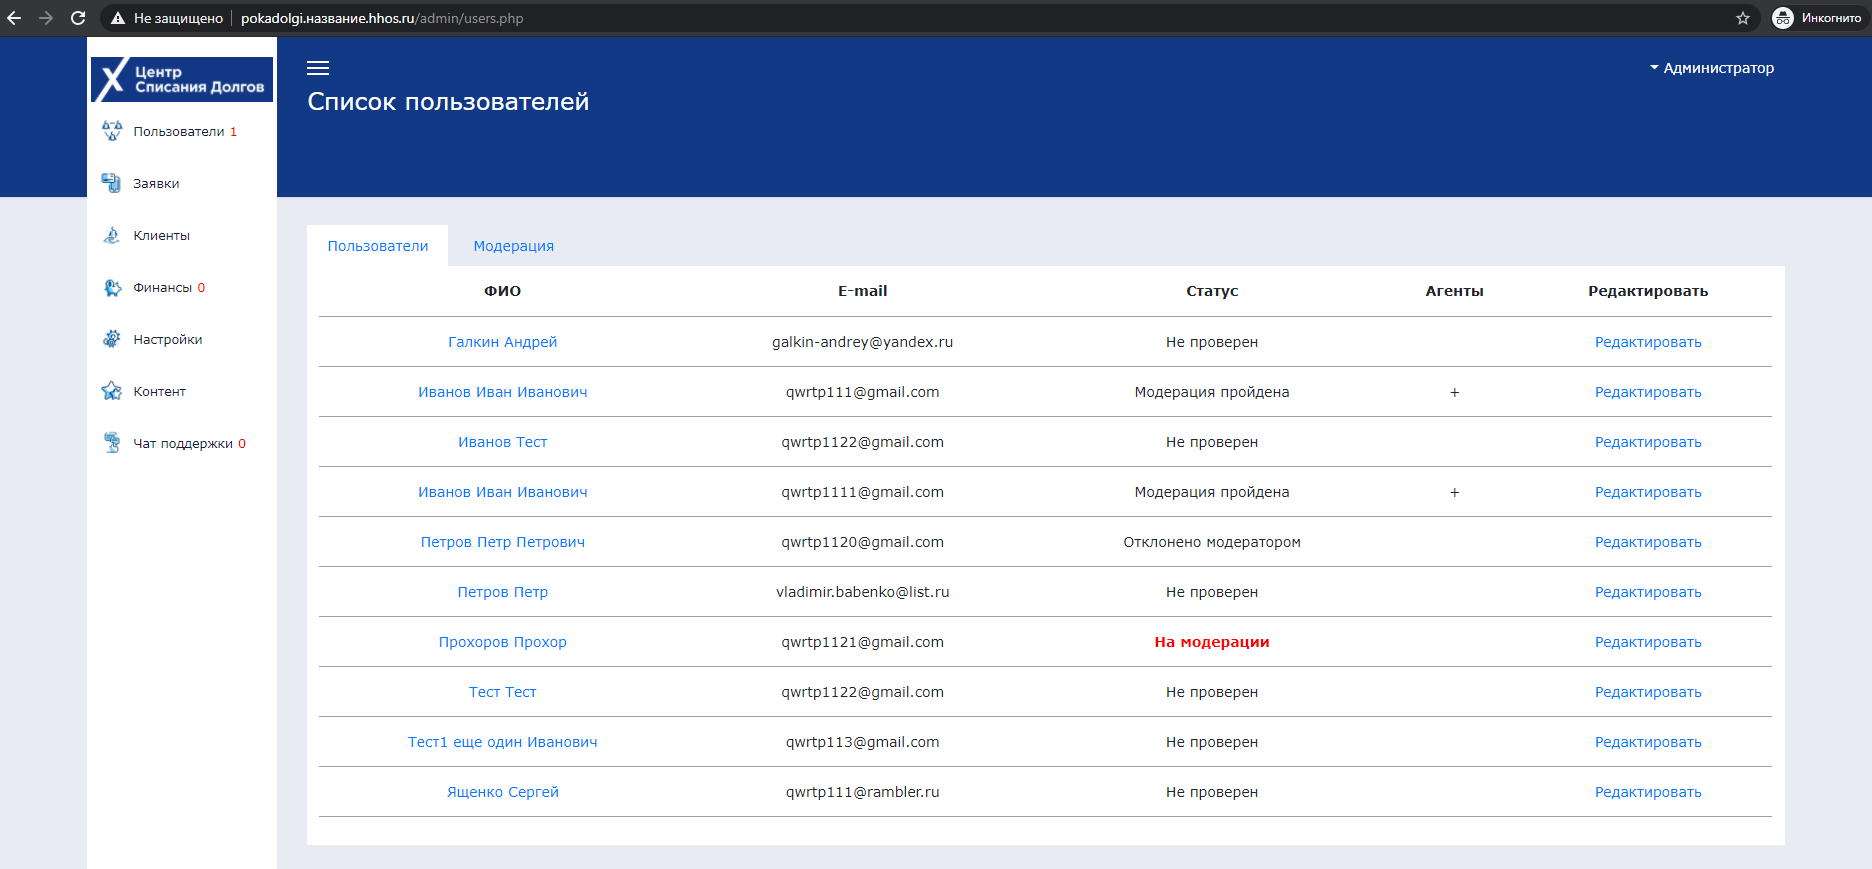This screenshot has height=869, width=1872.
Task: Click Редактировать for Прохоров Прохор
Action: pyautogui.click(x=1648, y=642)
